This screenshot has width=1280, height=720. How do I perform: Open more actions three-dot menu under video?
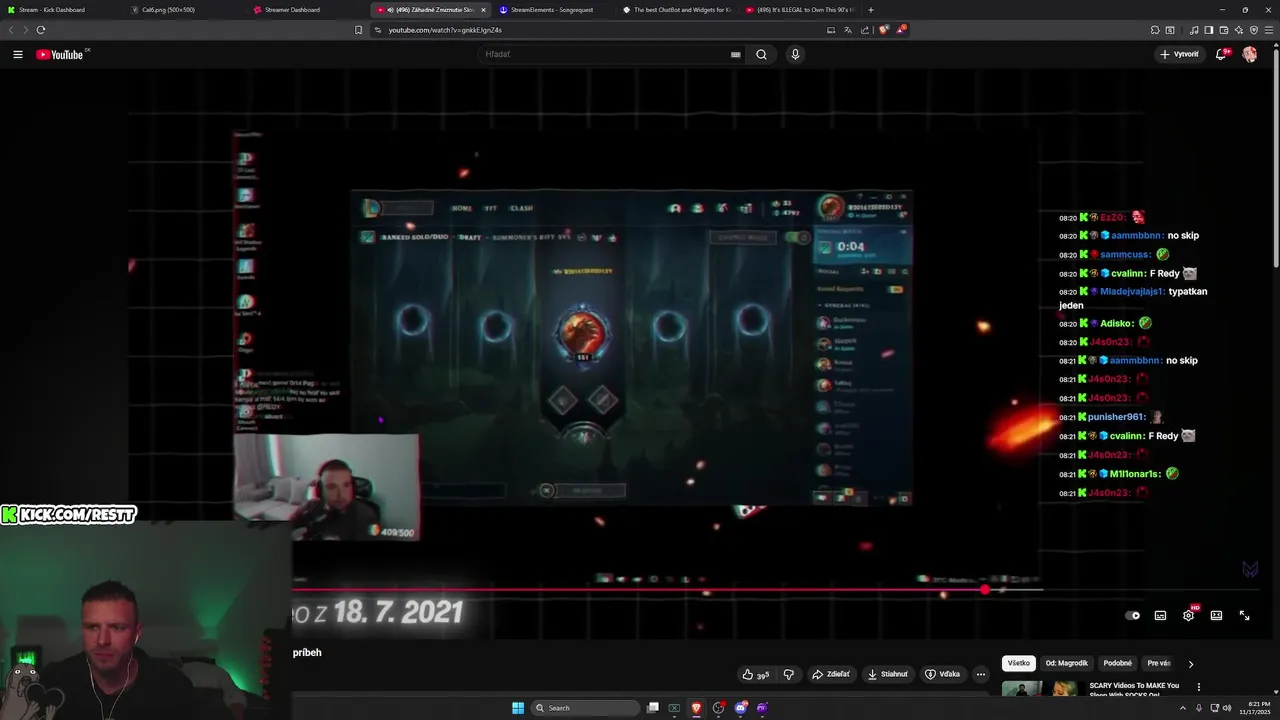(x=981, y=674)
